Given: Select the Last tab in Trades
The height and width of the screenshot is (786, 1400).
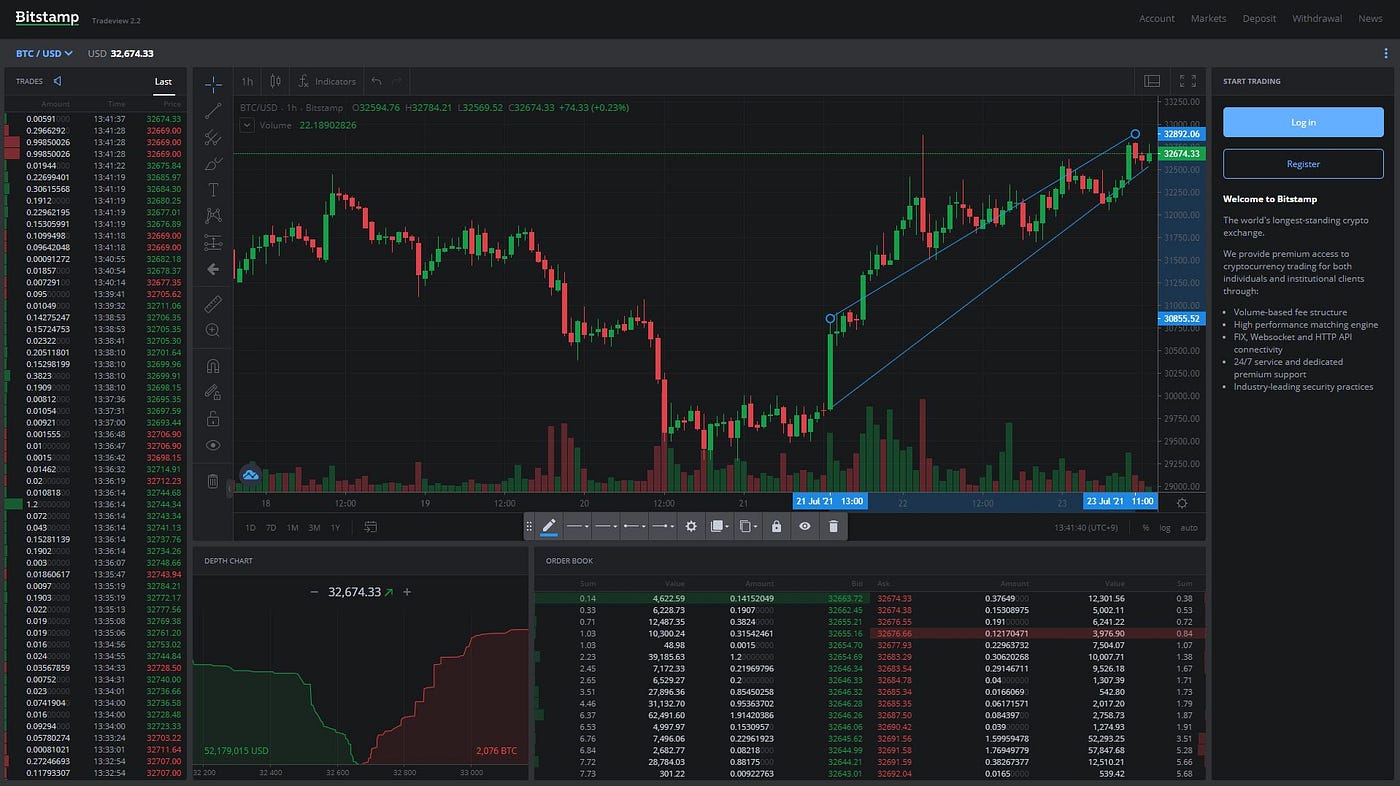Looking at the screenshot, I should pyautogui.click(x=163, y=82).
